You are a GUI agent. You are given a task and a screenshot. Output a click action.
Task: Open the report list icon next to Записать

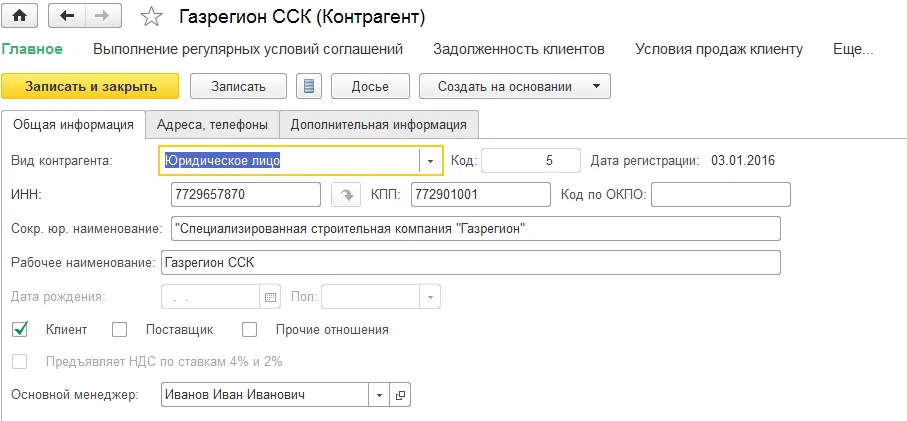[x=309, y=86]
